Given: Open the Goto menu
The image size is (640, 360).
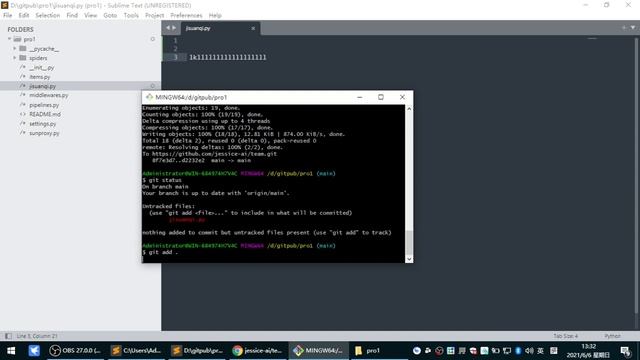Looking at the screenshot, I should pyautogui.click(x=110, y=16).
